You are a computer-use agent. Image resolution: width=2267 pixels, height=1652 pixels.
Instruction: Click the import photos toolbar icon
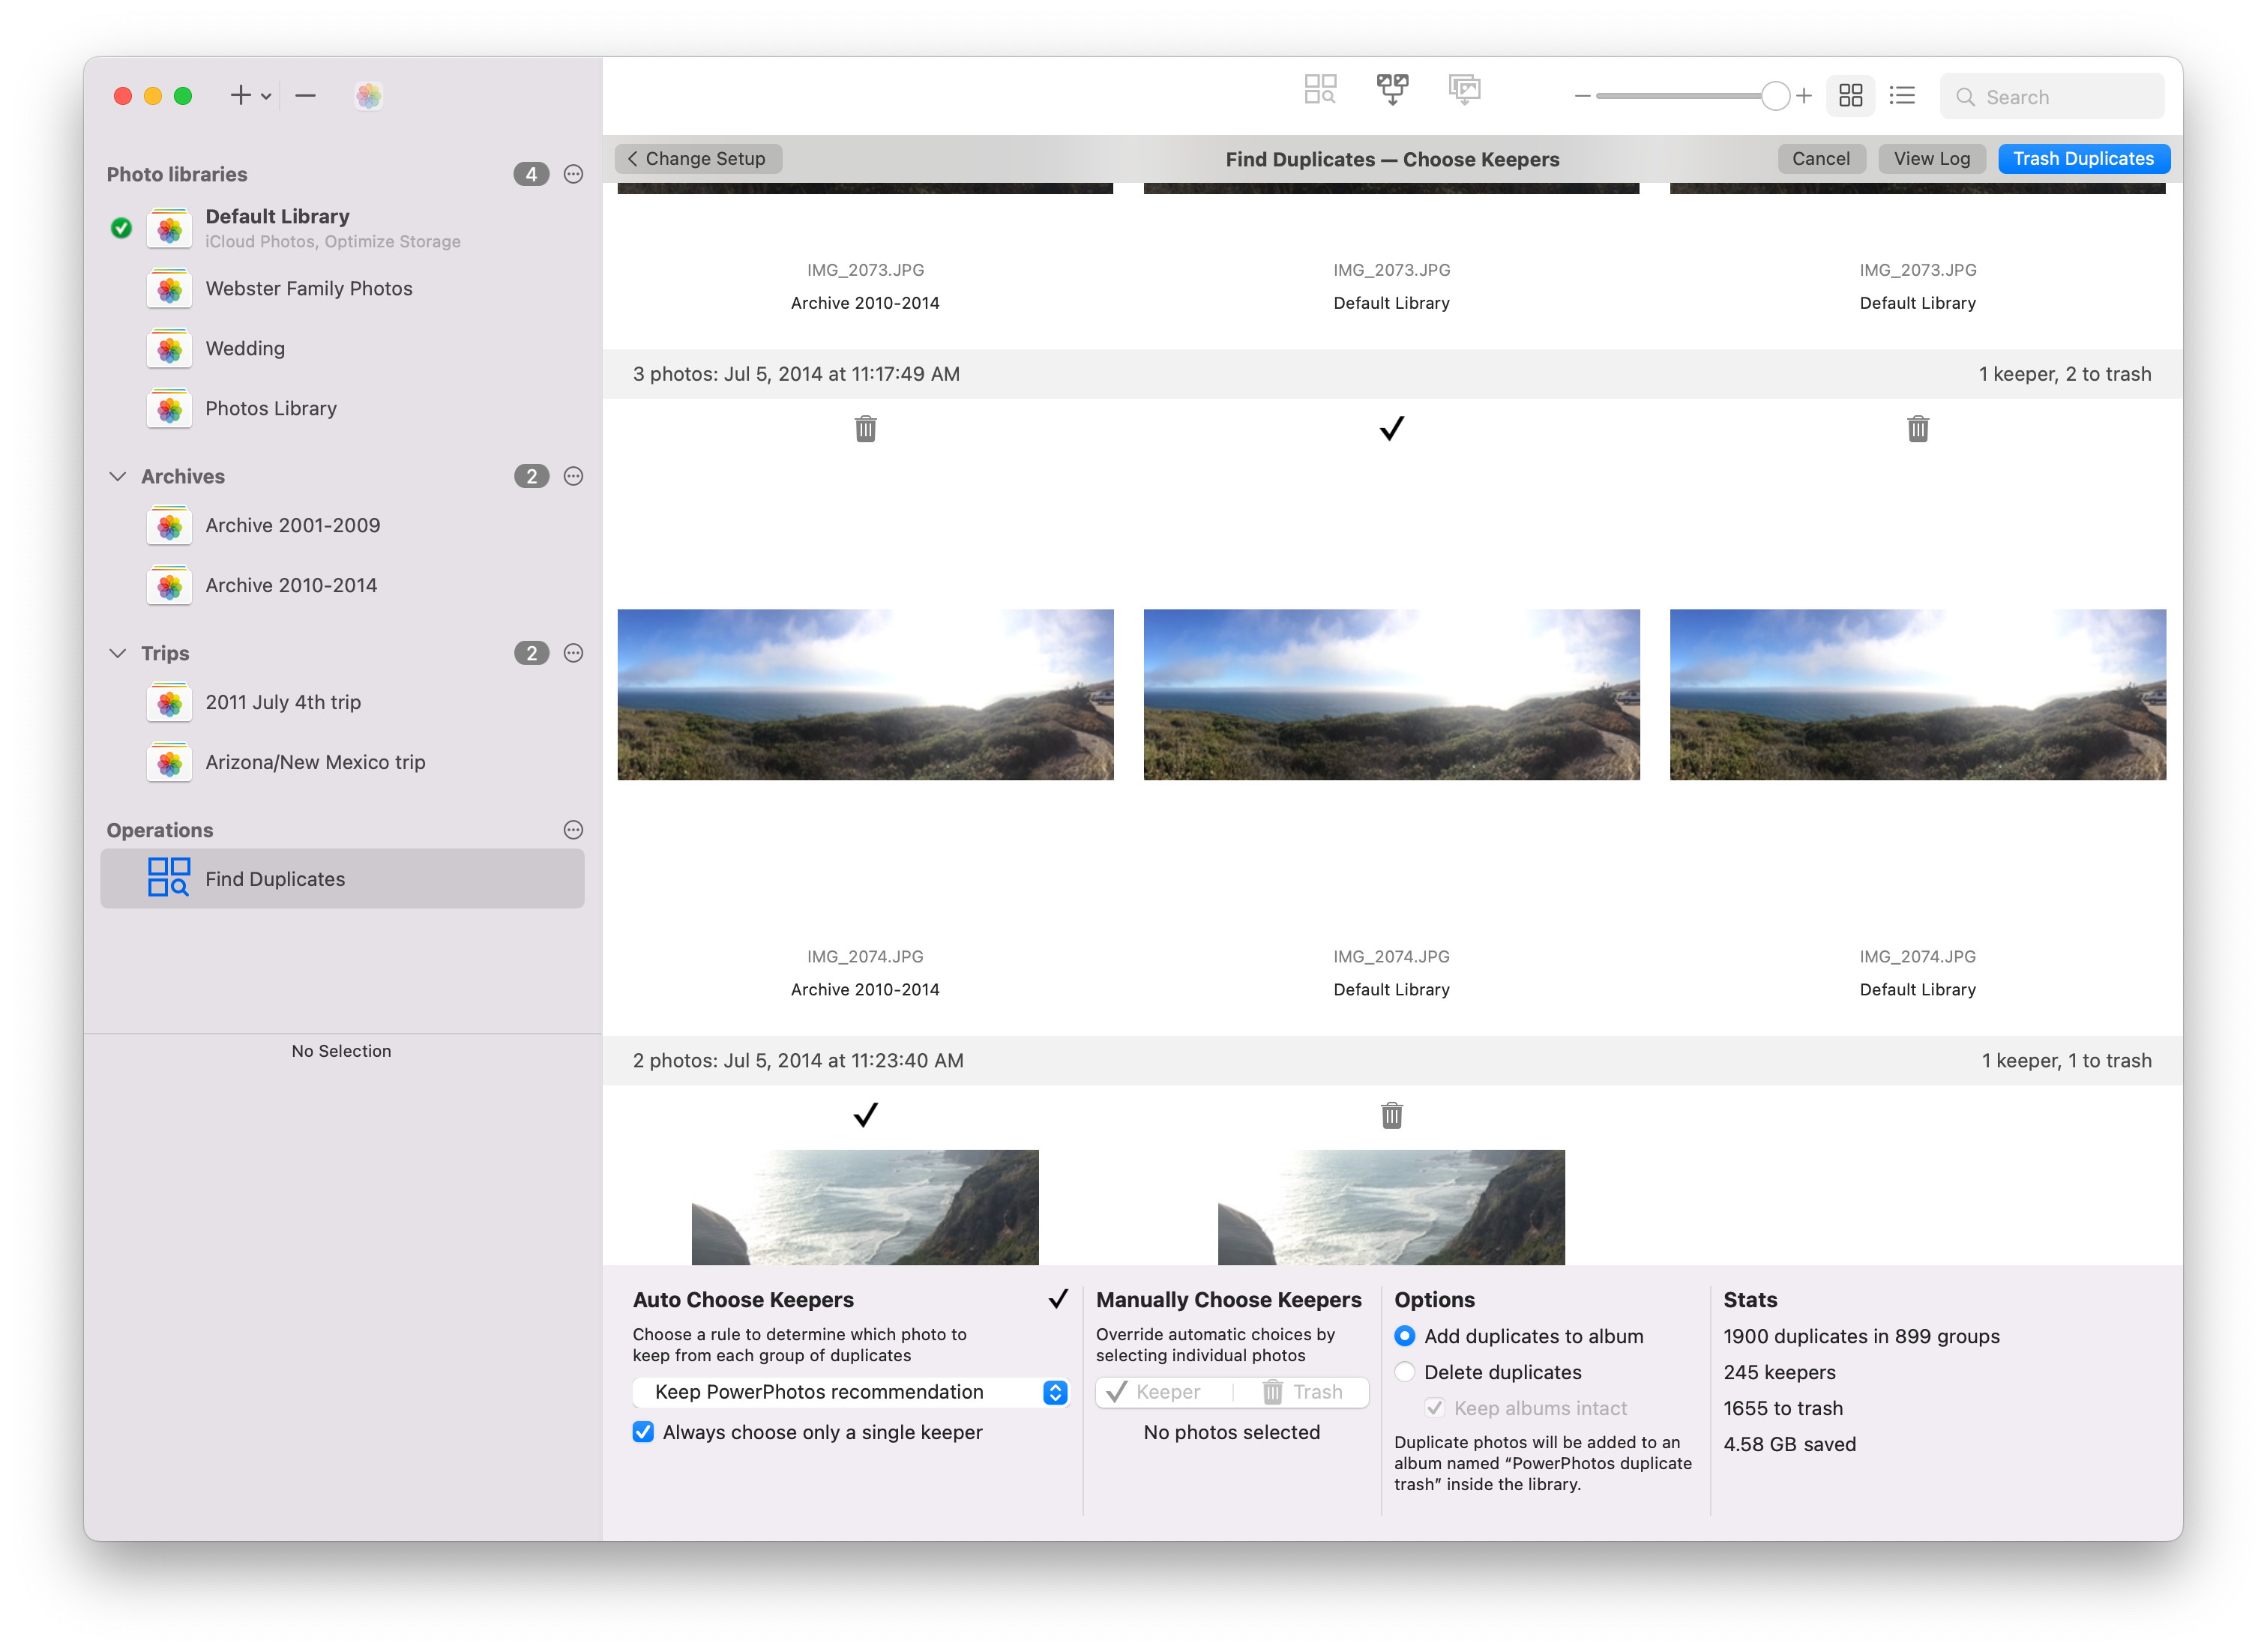(x=1463, y=90)
